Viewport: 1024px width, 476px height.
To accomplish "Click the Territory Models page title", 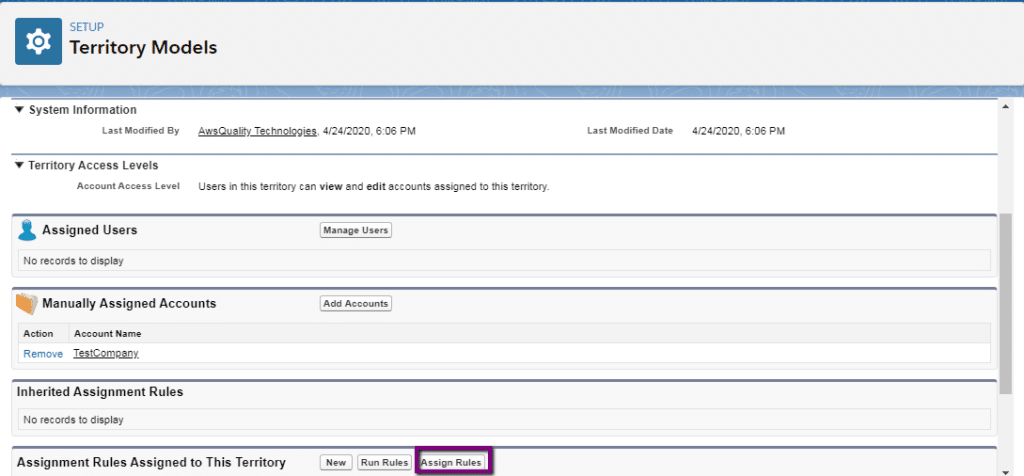I will tap(142, 47).
